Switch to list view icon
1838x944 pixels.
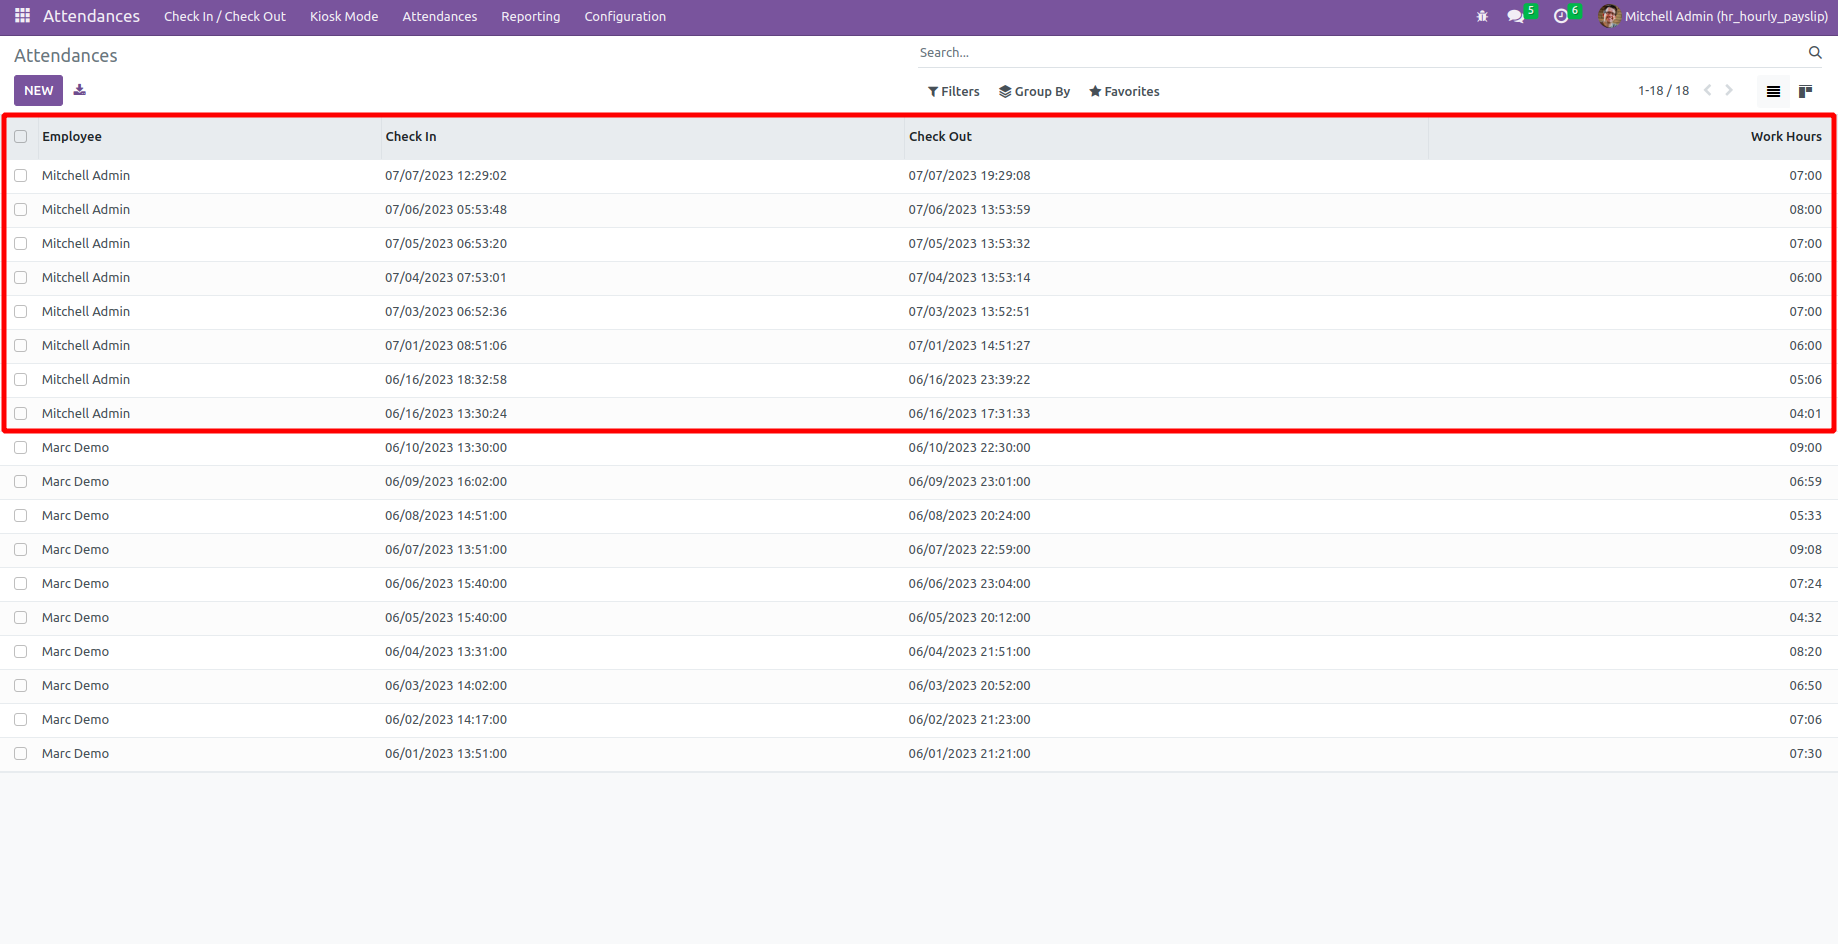click(x=1773, y=91)
